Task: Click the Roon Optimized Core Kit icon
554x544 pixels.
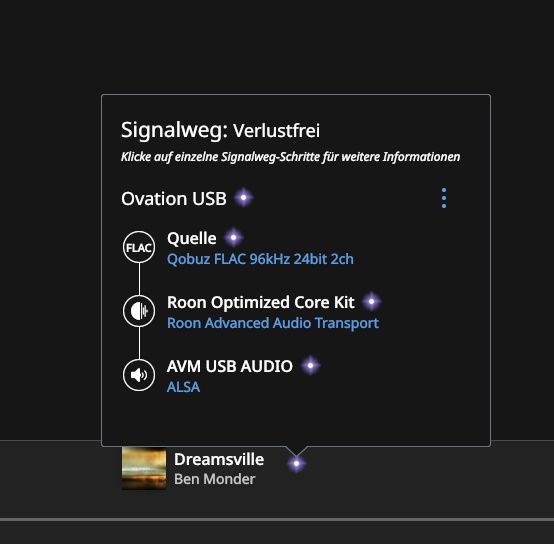Action: click(x=139, y=311)
